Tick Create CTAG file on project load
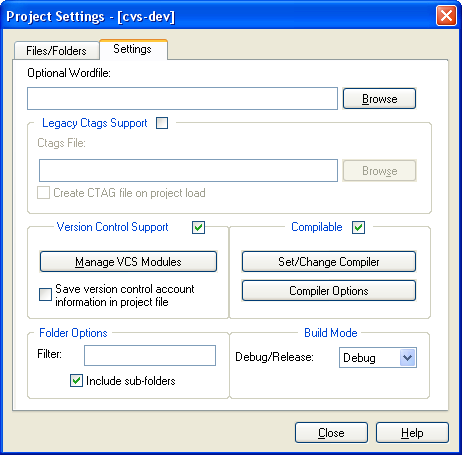 pyautogui.click(x=43, y=193)
